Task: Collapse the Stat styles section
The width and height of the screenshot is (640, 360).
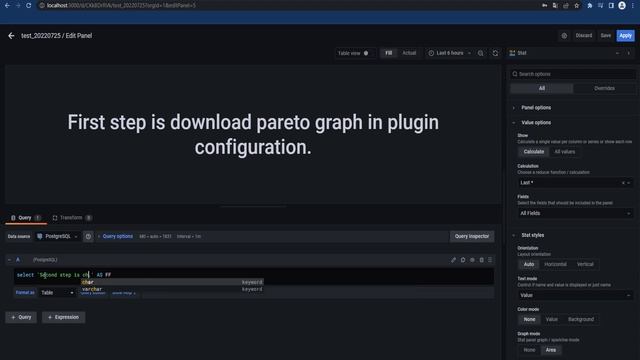Action: [532, 236]
